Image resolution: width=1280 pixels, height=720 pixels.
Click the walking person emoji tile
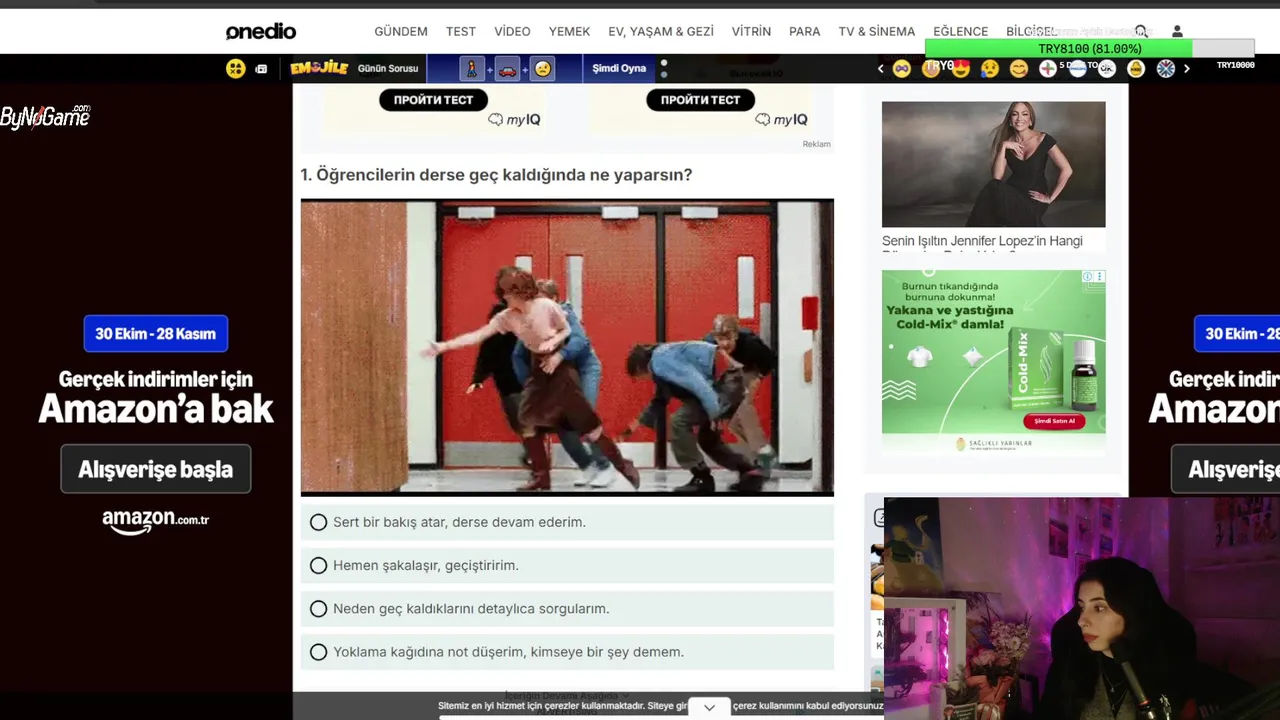click(471, 69)
